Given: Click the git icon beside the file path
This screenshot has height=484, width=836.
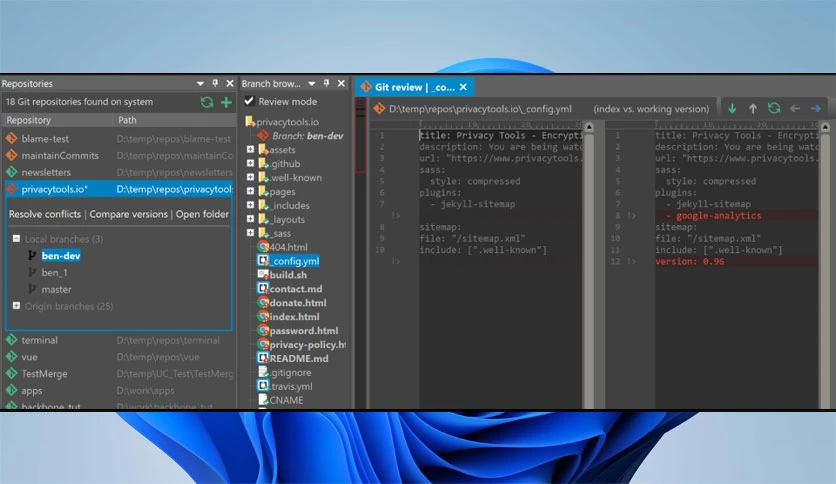Looking at the screenshot, I should 379,109.
